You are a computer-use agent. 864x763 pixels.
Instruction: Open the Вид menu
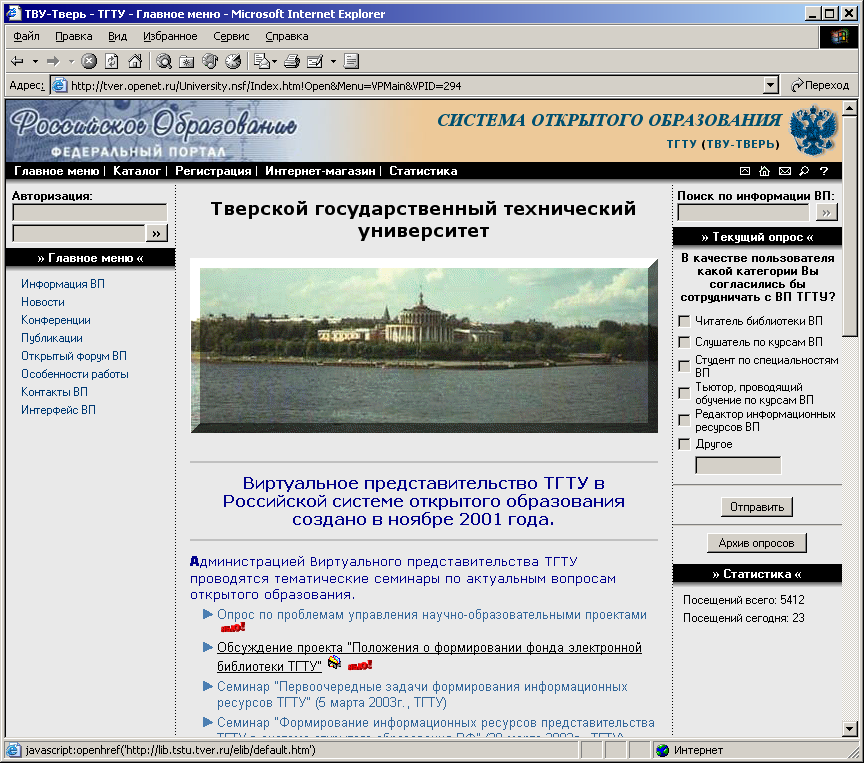117,36
